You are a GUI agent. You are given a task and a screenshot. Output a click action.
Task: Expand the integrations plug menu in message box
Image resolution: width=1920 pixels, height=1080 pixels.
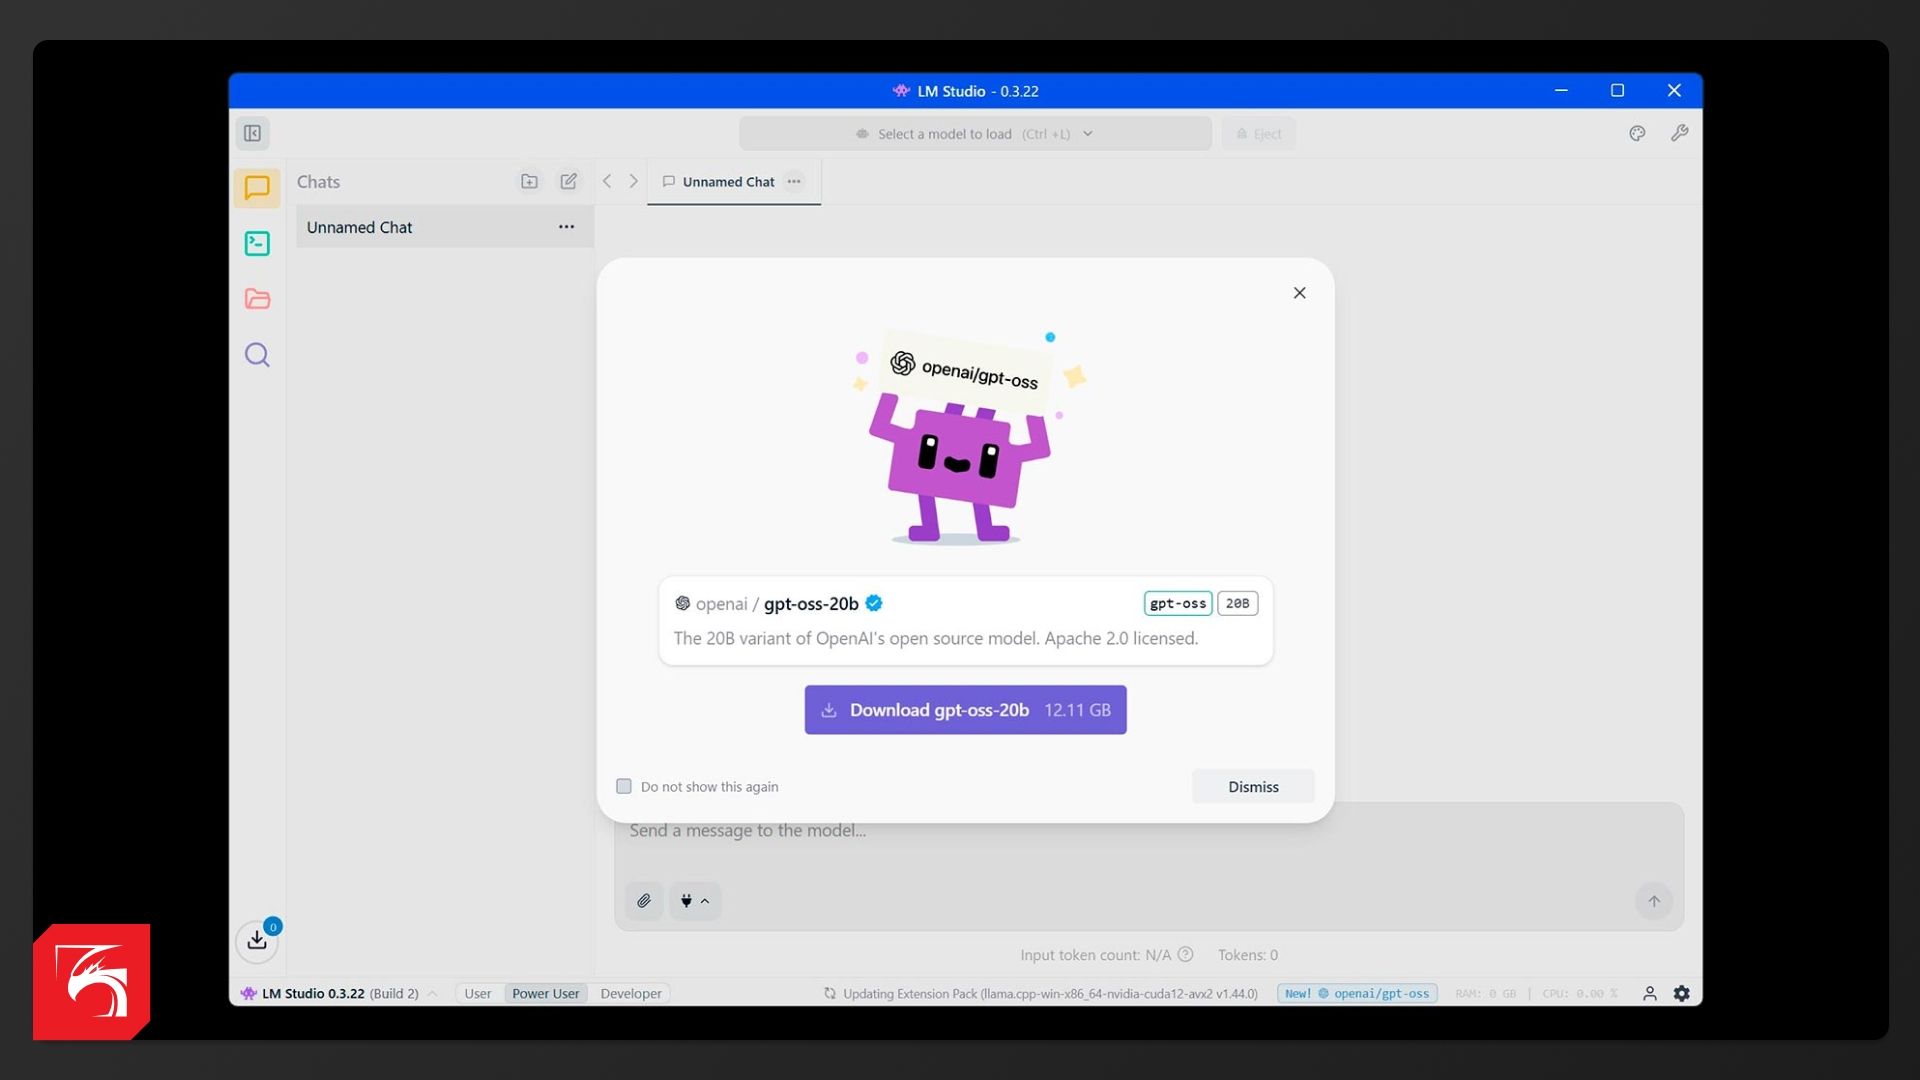click(695, 901)
